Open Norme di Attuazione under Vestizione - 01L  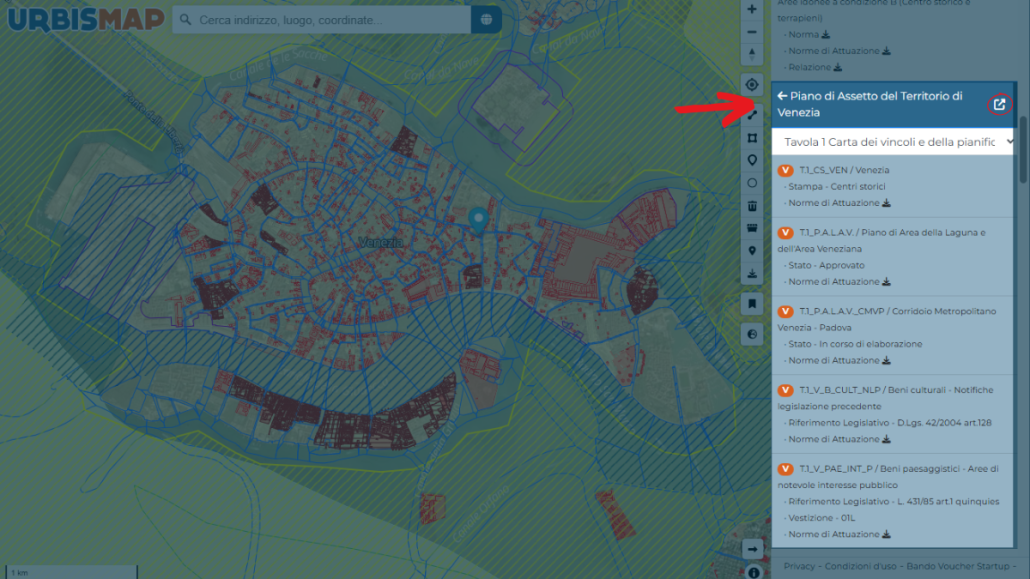(x=839, y=534)
